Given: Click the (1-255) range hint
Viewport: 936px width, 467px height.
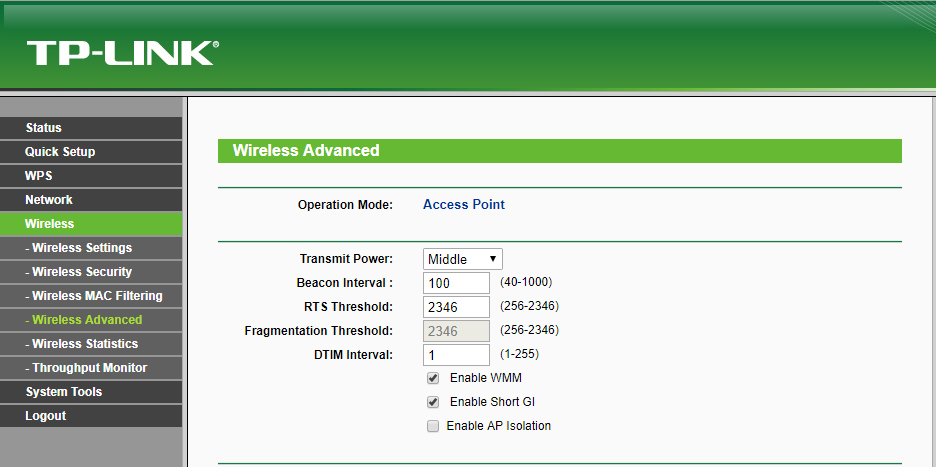Looking at the screenshot, I should 519,354.
